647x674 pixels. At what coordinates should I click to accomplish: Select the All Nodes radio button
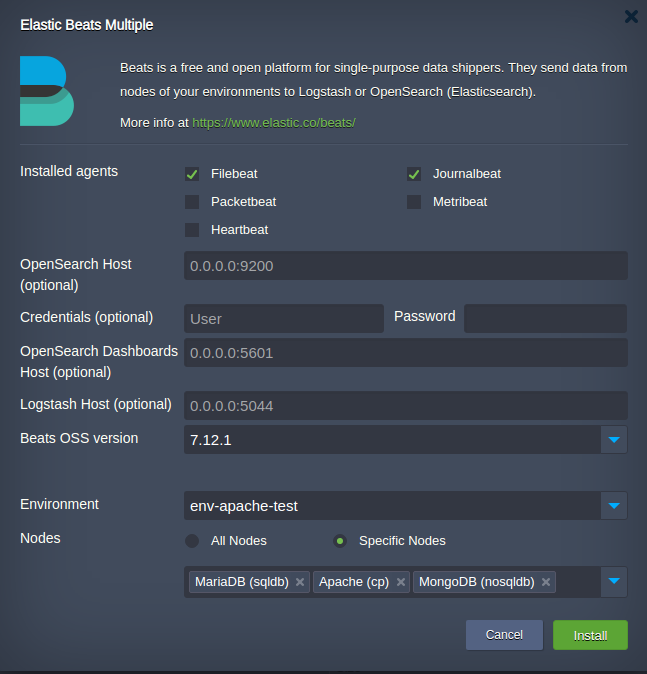(x=192, y=541)
